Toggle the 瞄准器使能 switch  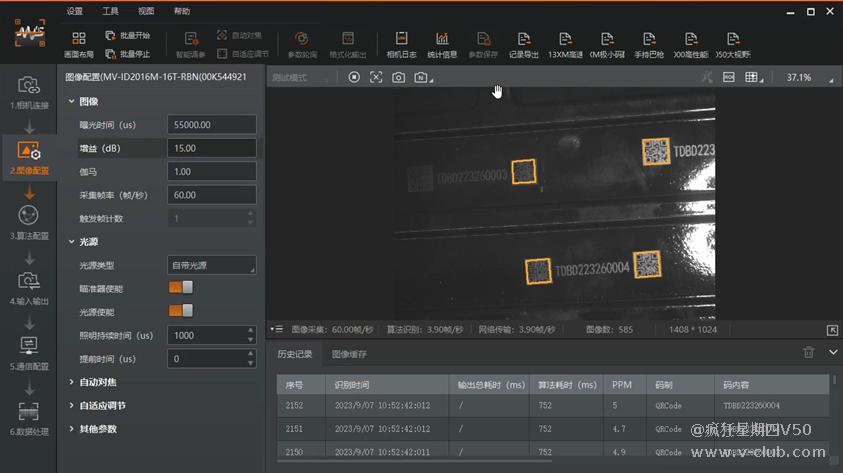pos(181,288)
